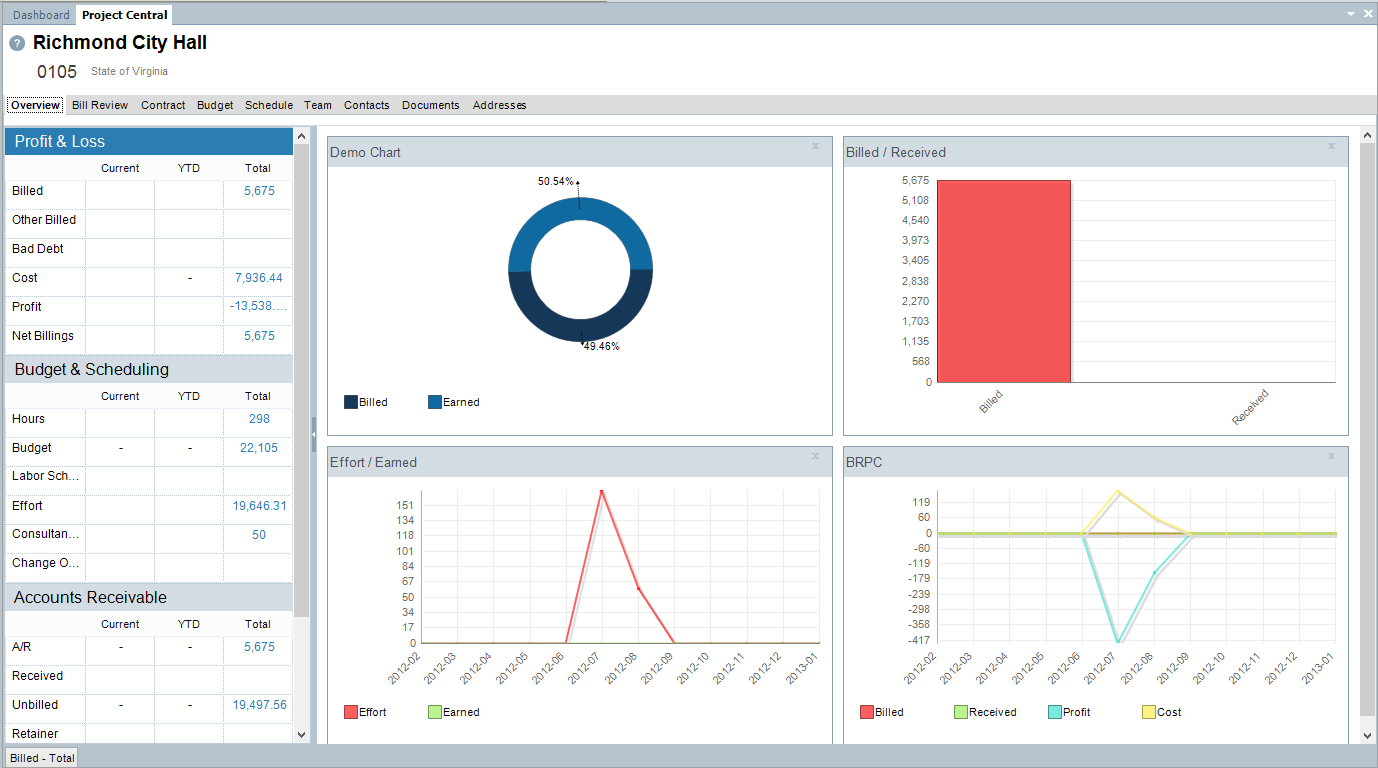Toggle Billed legend swatch in Demo Chart
The image size is (1378, 768).
click(x=351, y=402)
